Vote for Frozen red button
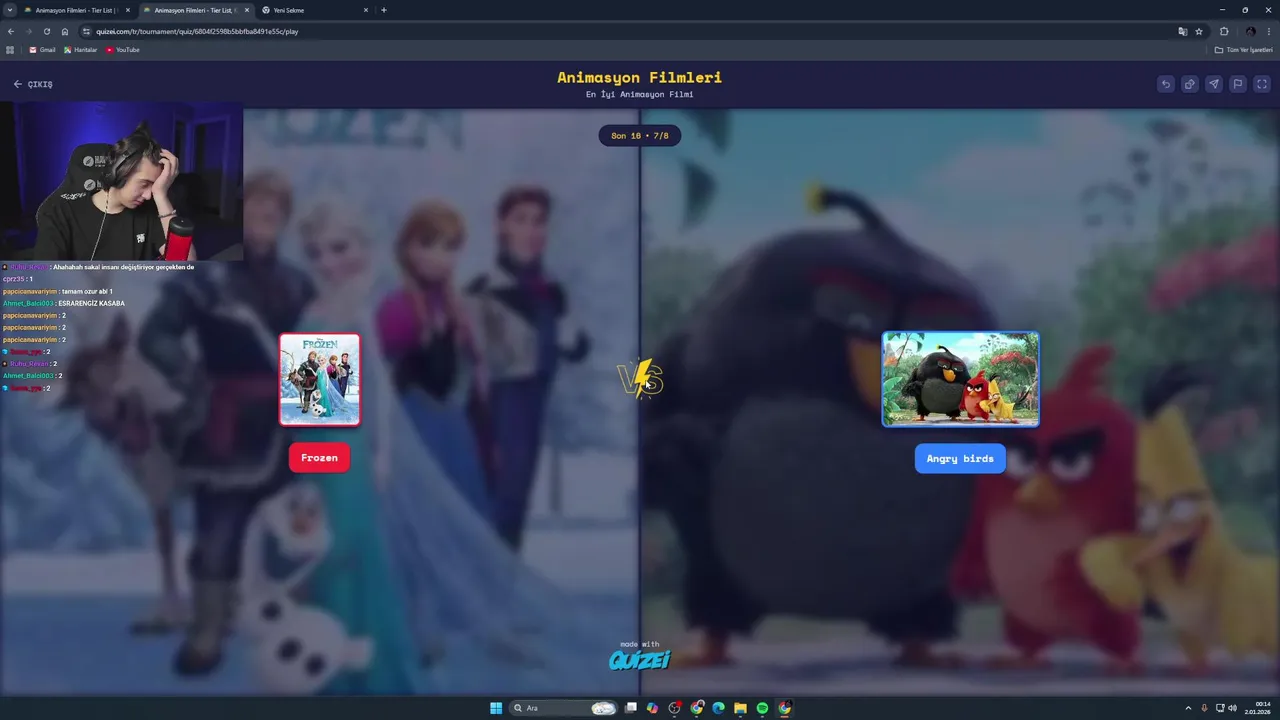 pyautogui.click(x=319, y=458)
